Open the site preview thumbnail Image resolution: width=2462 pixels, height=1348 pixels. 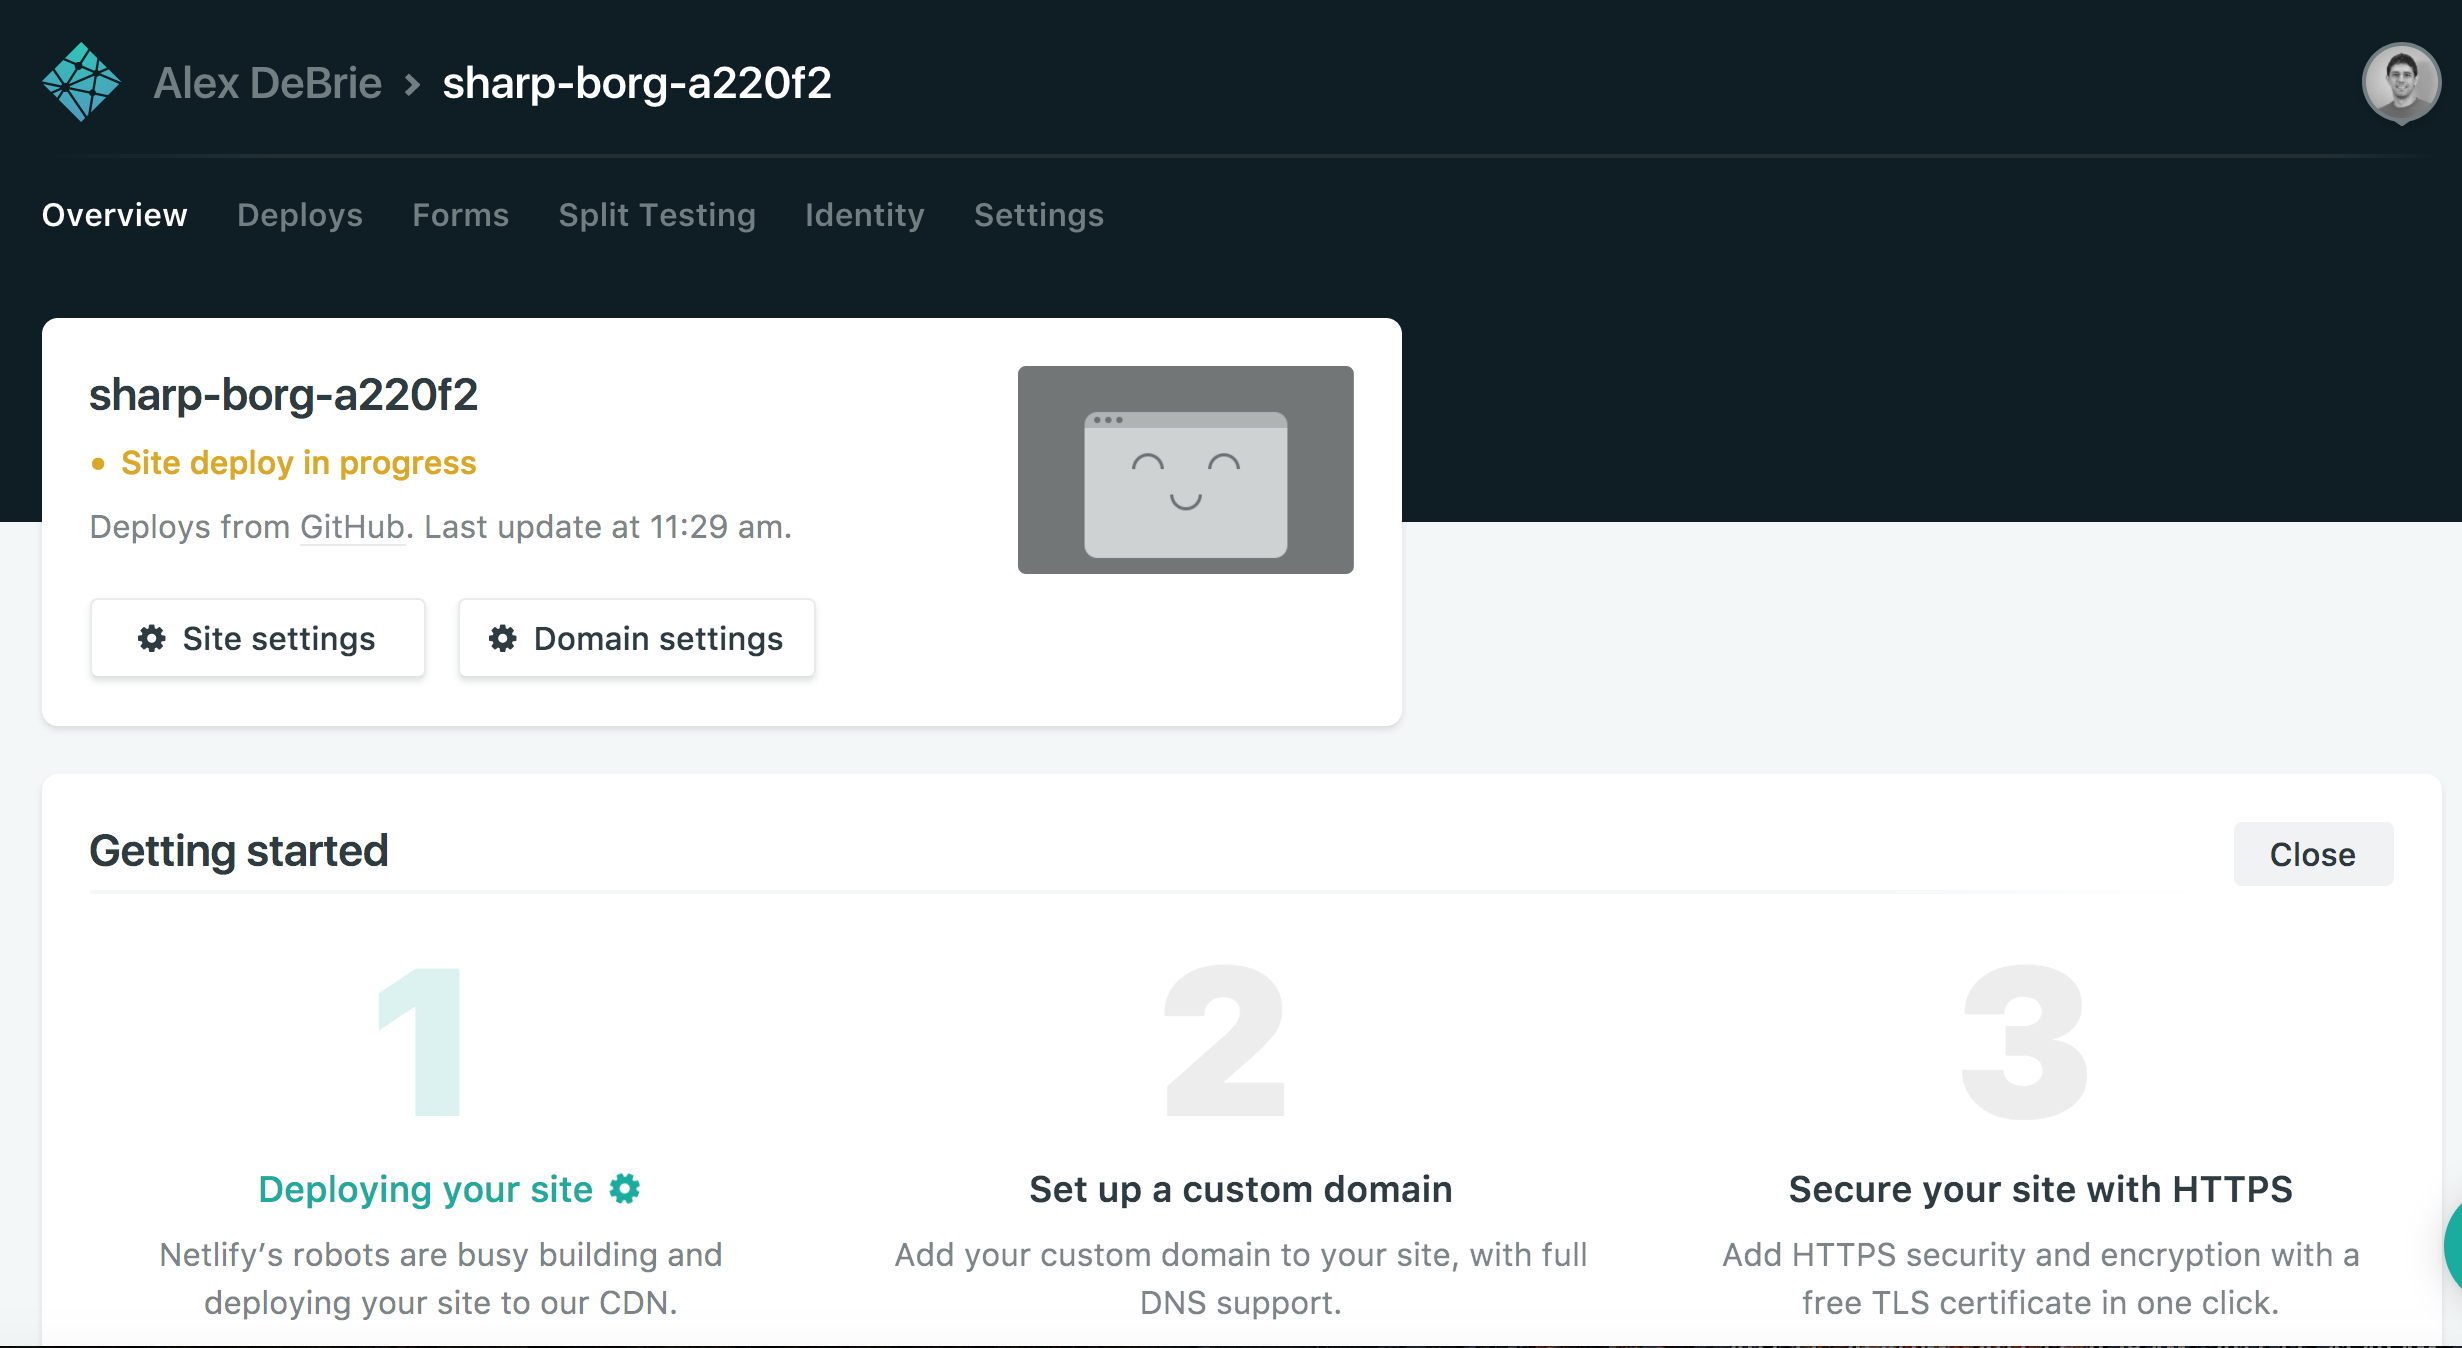click(1185, 470)
